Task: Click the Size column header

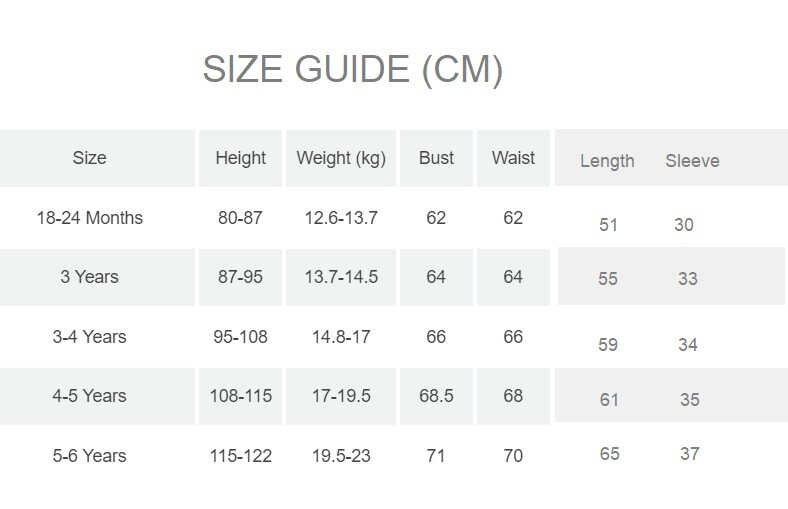Action: point(89,158)
